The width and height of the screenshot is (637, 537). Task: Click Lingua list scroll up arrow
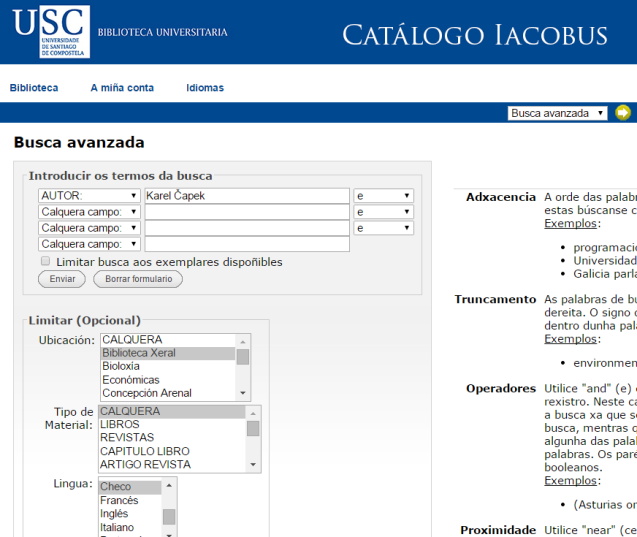point(169,485)
